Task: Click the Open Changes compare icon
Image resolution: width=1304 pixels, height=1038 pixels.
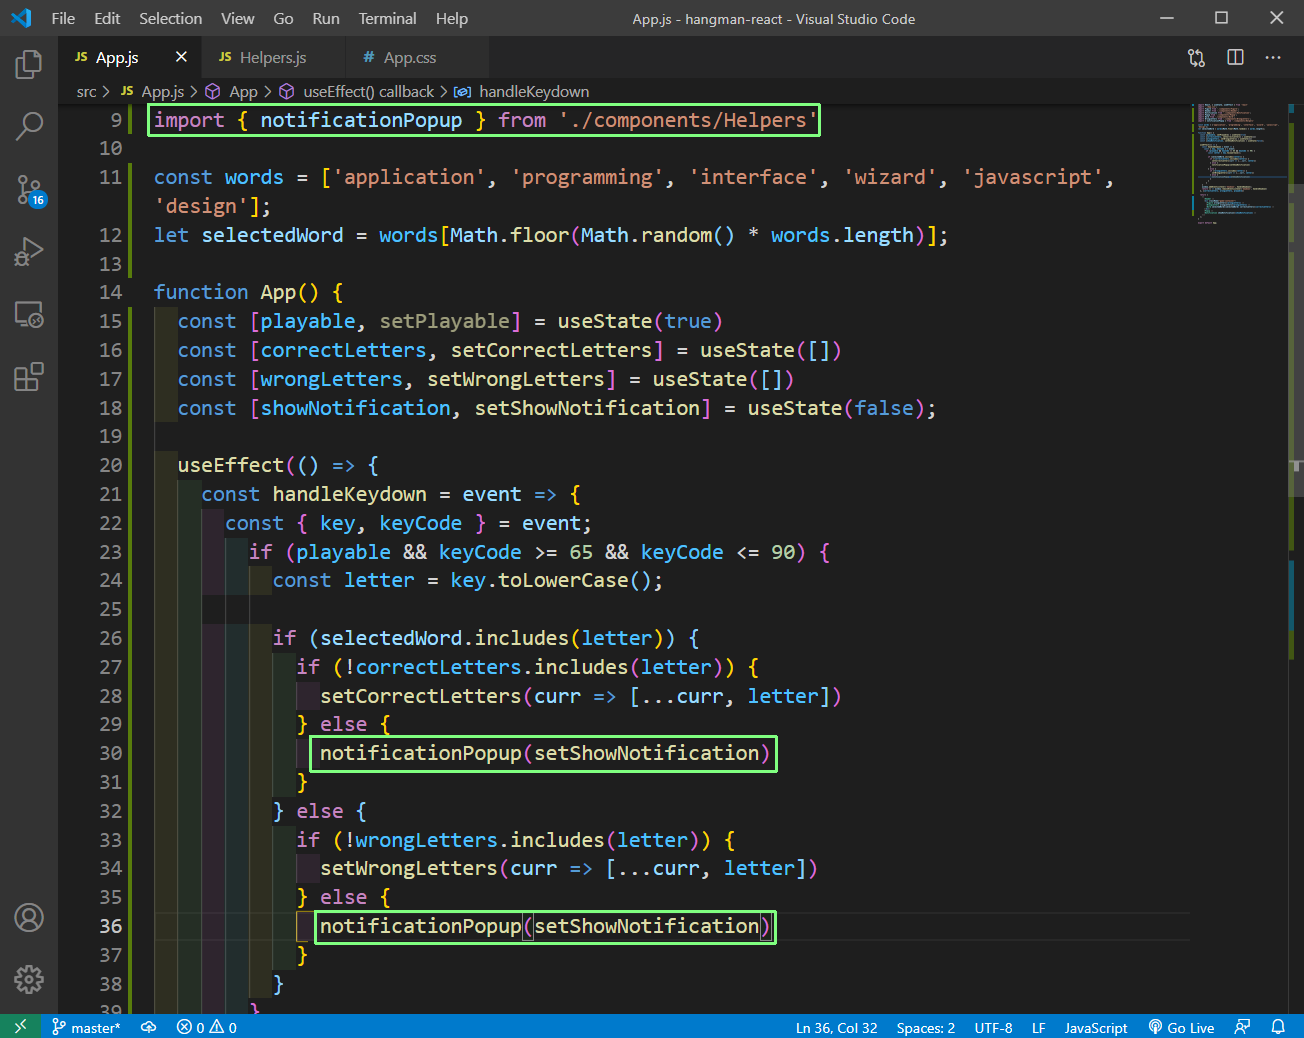Action: [1196, 58]
